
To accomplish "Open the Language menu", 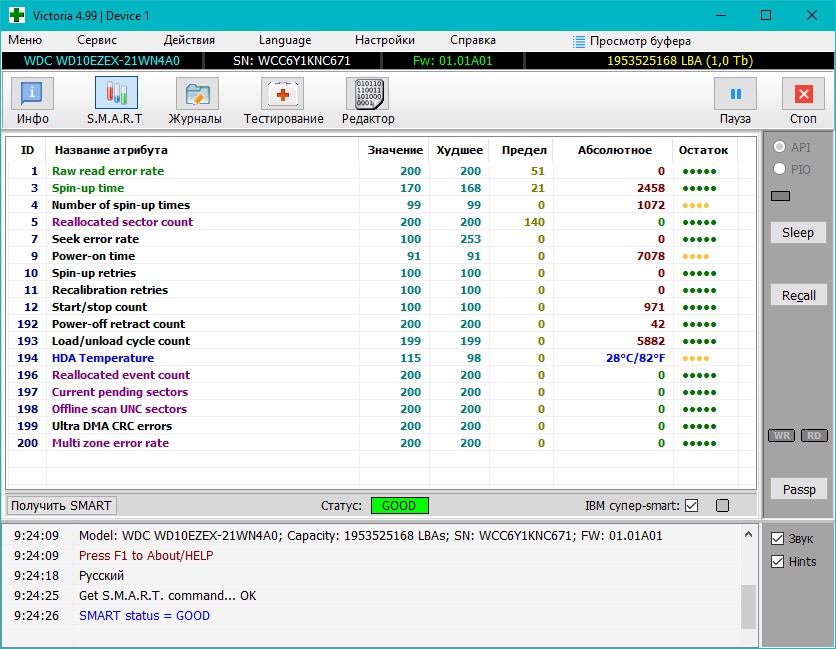I will (x=285, y=40).
